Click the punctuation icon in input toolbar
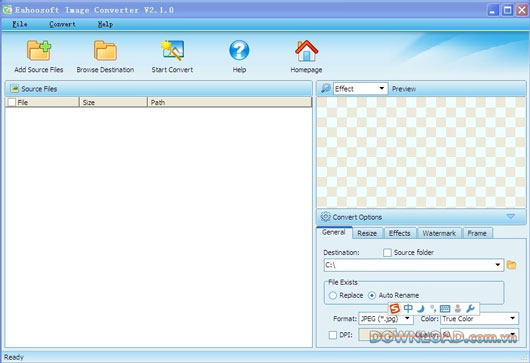This screenshot has width=530, height=363. pos(432,308)
